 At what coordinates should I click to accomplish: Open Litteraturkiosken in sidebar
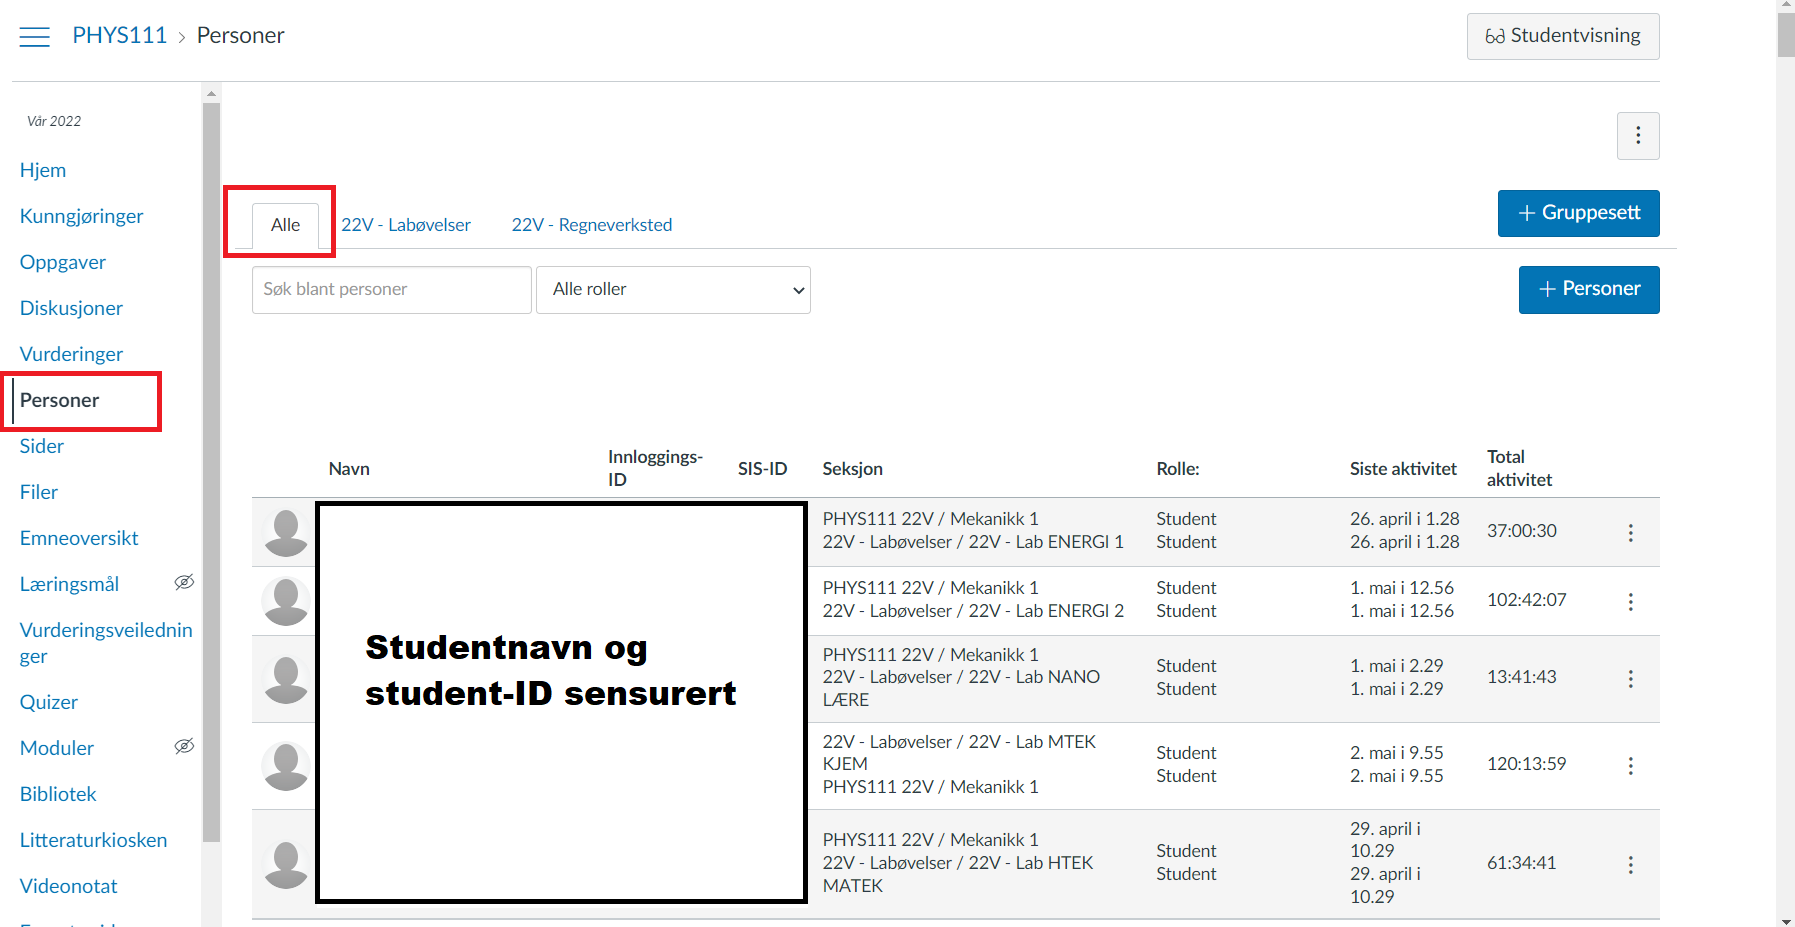(x=94, y=840)
